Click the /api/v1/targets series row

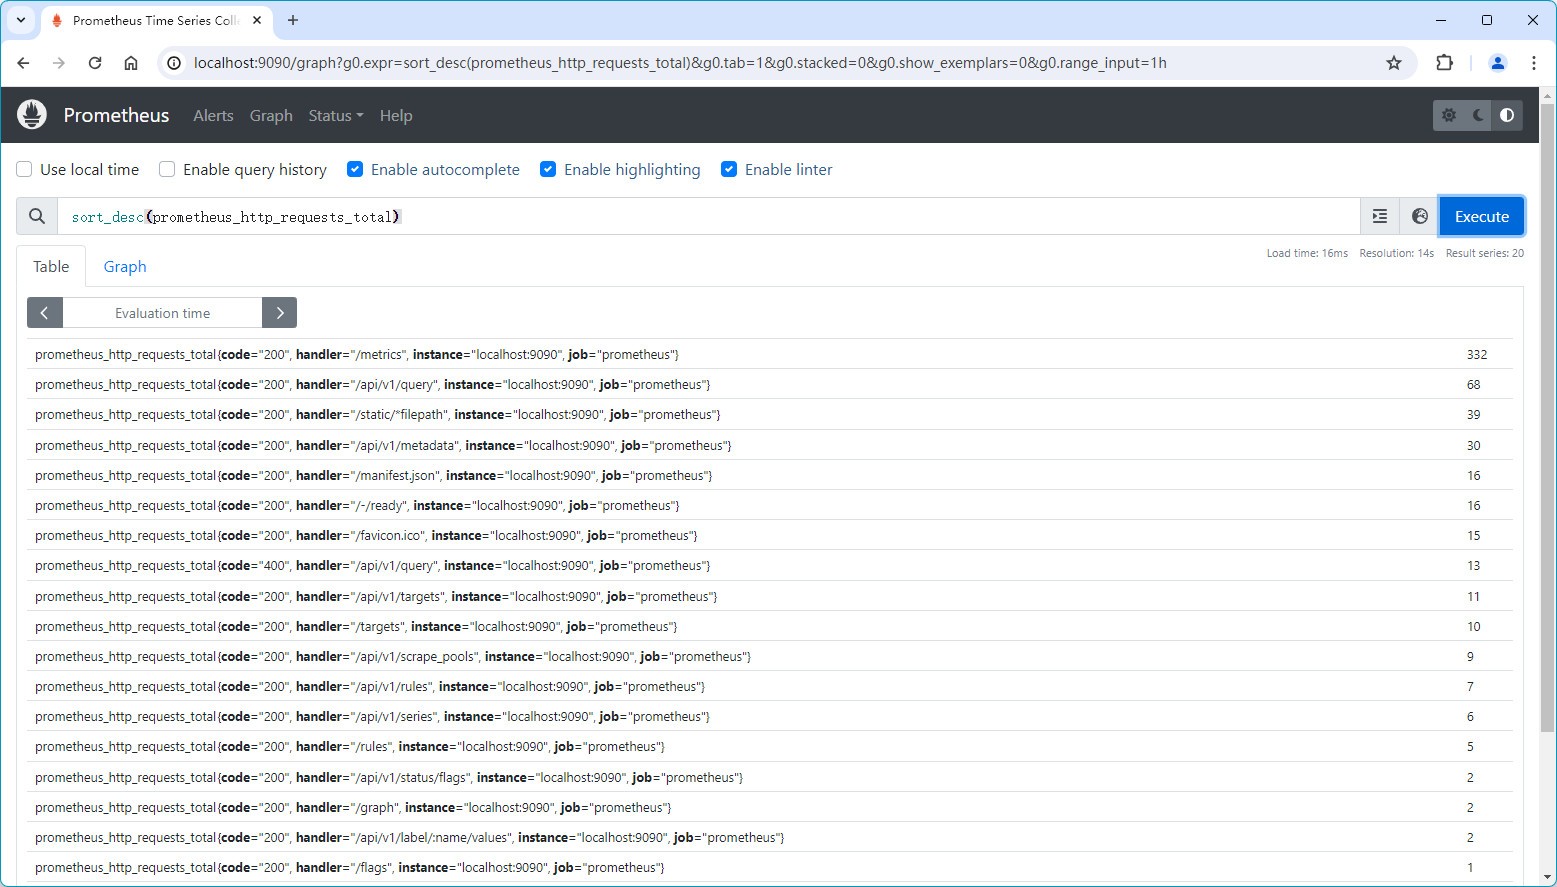coord(769,596)
